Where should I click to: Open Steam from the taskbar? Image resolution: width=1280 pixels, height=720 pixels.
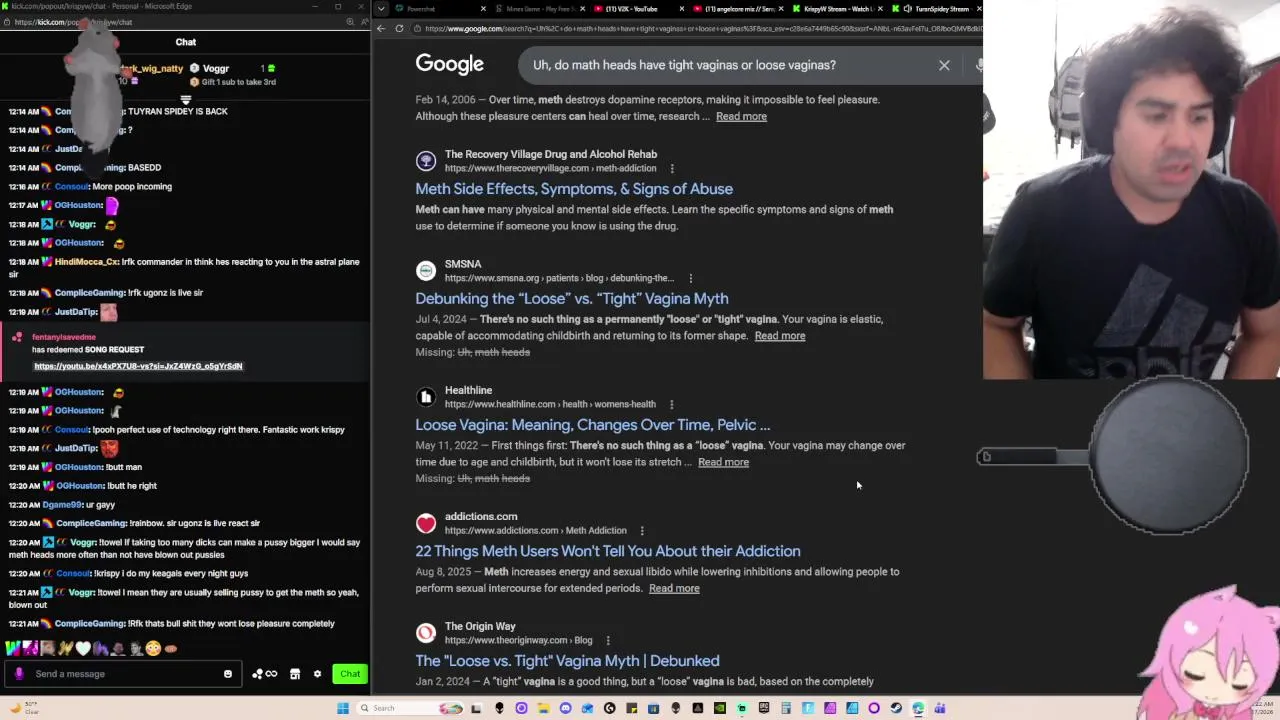[x=896, y=708]
